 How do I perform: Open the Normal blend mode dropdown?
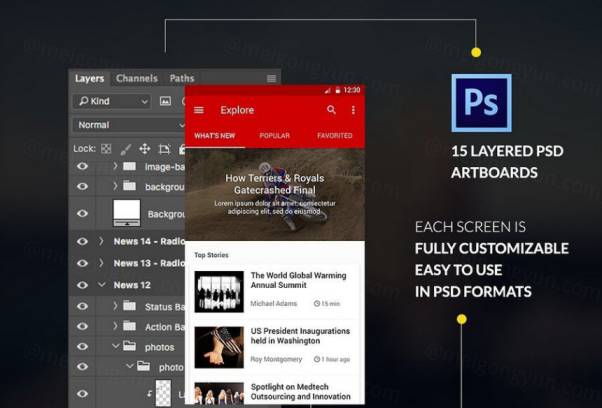[125, 125]
